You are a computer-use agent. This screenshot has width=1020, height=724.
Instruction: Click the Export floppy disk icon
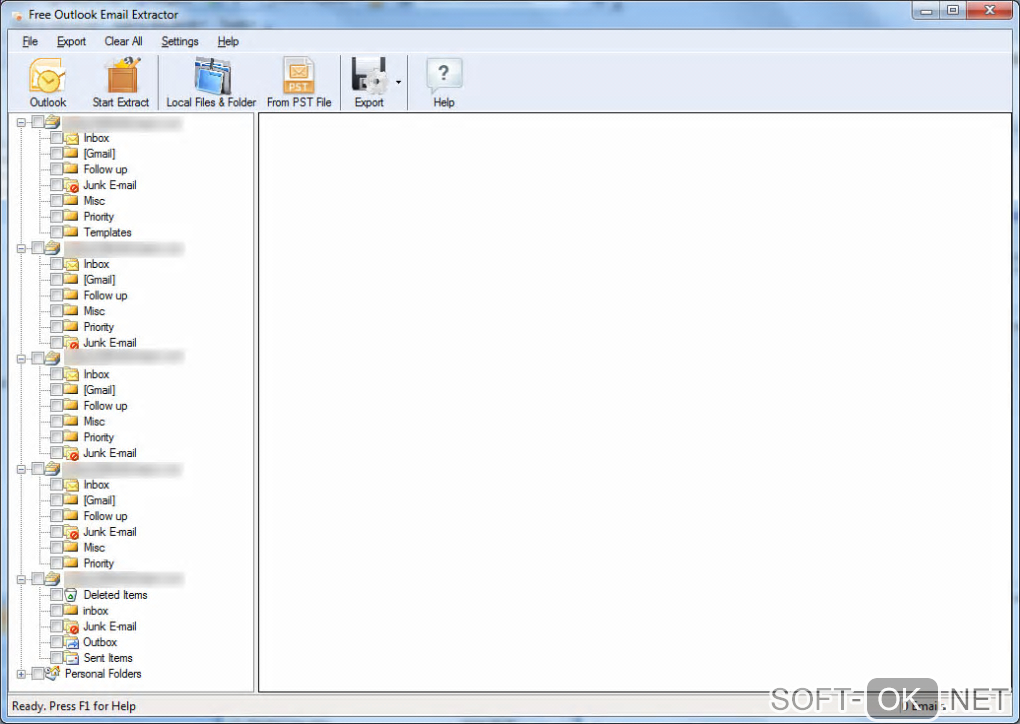(x=369, y=76)
